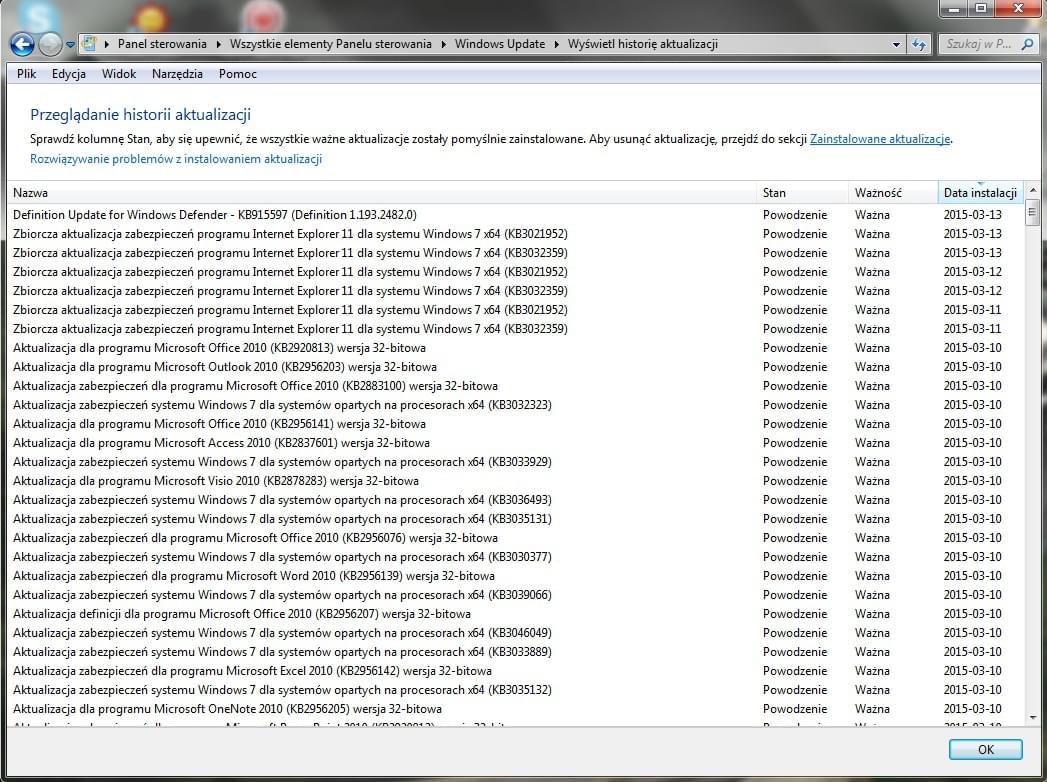Select Microsoft Excel 2010 (KB2956142) update row
Image resolution: width=1047 pixels, height=782 pixels.
(514, 672)
